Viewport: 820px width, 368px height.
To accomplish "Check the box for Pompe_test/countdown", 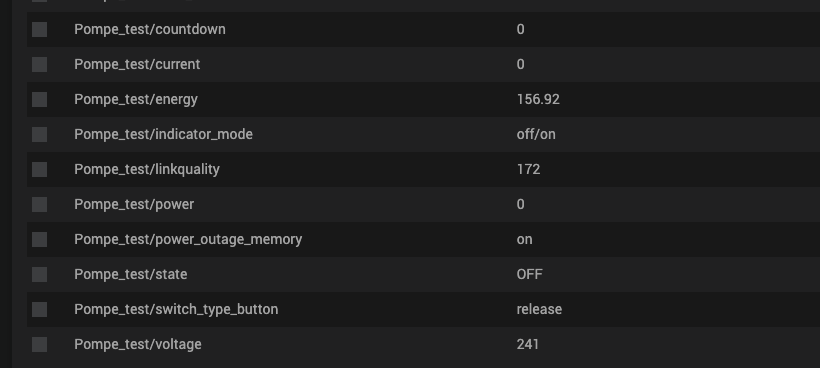I will point(39,29).
